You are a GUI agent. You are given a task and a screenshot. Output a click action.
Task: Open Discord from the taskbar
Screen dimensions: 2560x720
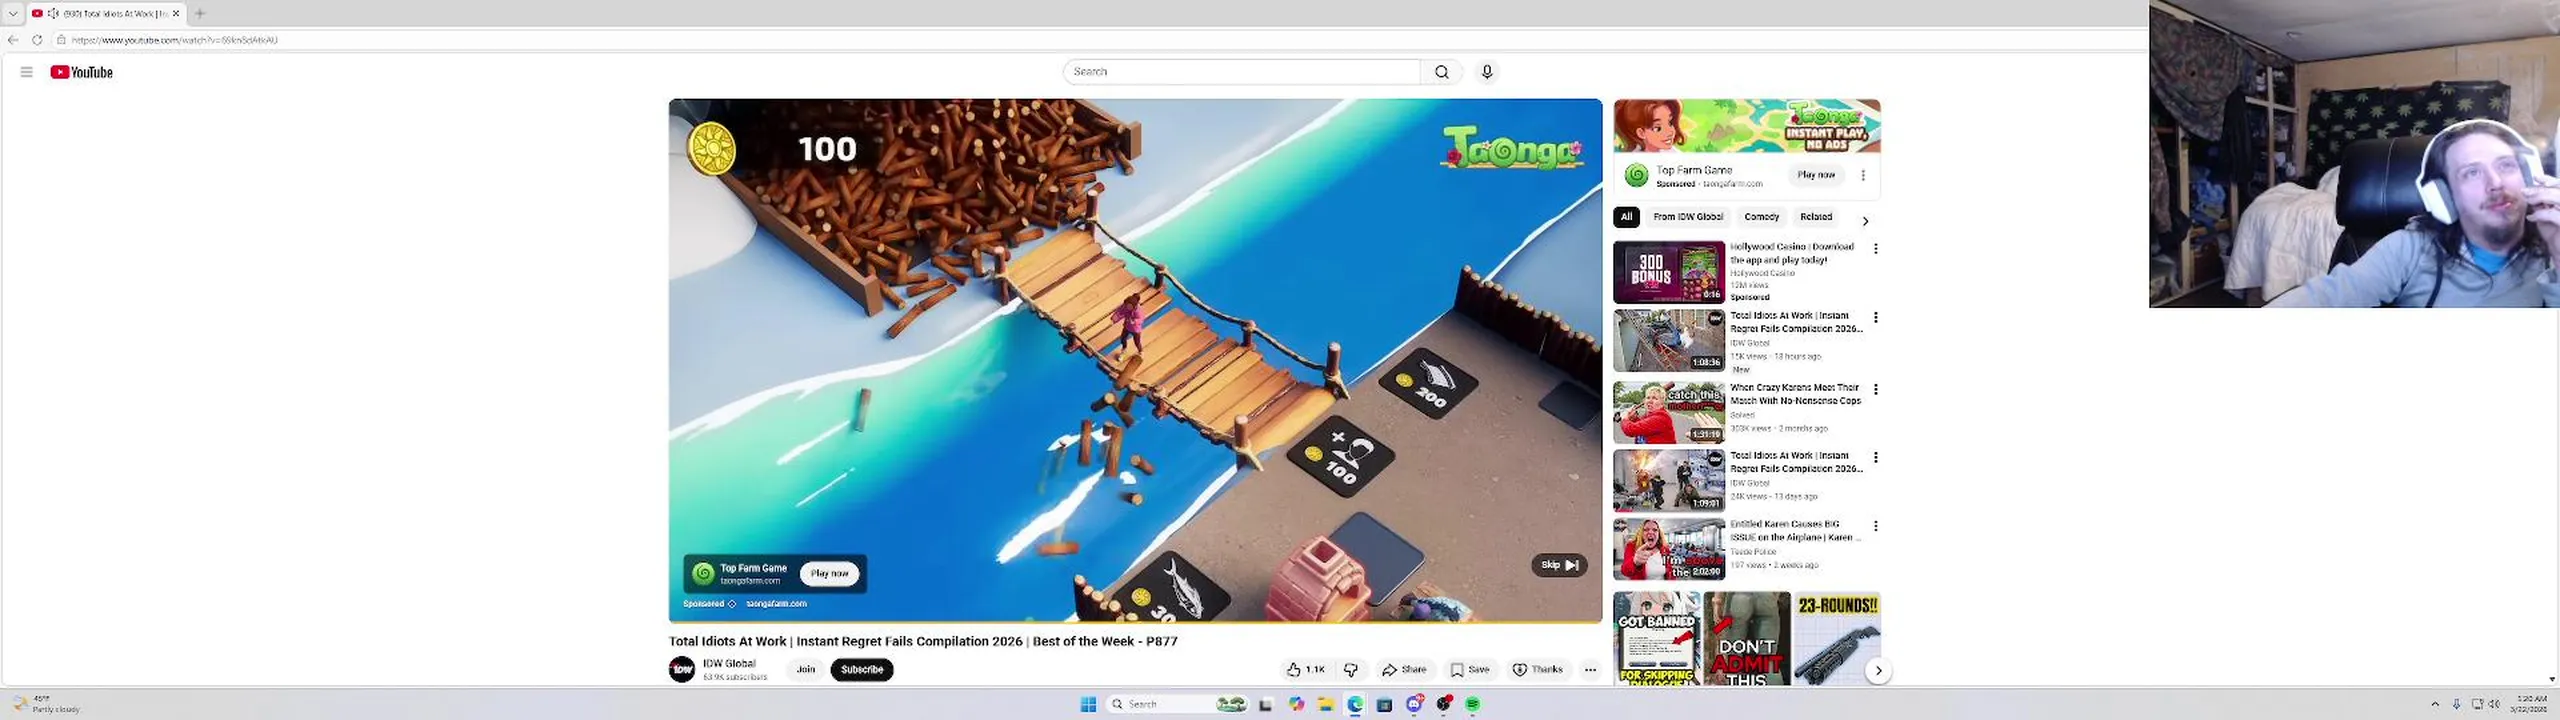[x=1414, y=704]
